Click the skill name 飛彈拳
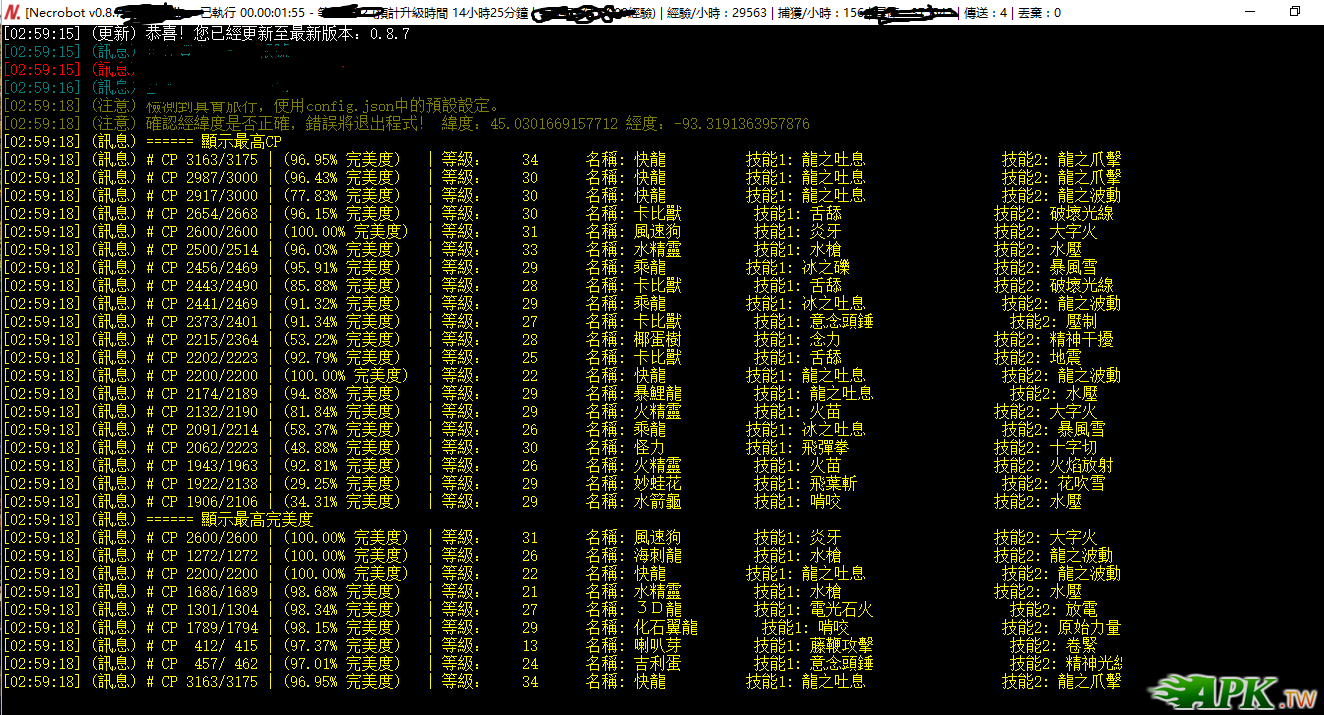The height and width of the screenshot is (715, 1324). click(826, 447)
